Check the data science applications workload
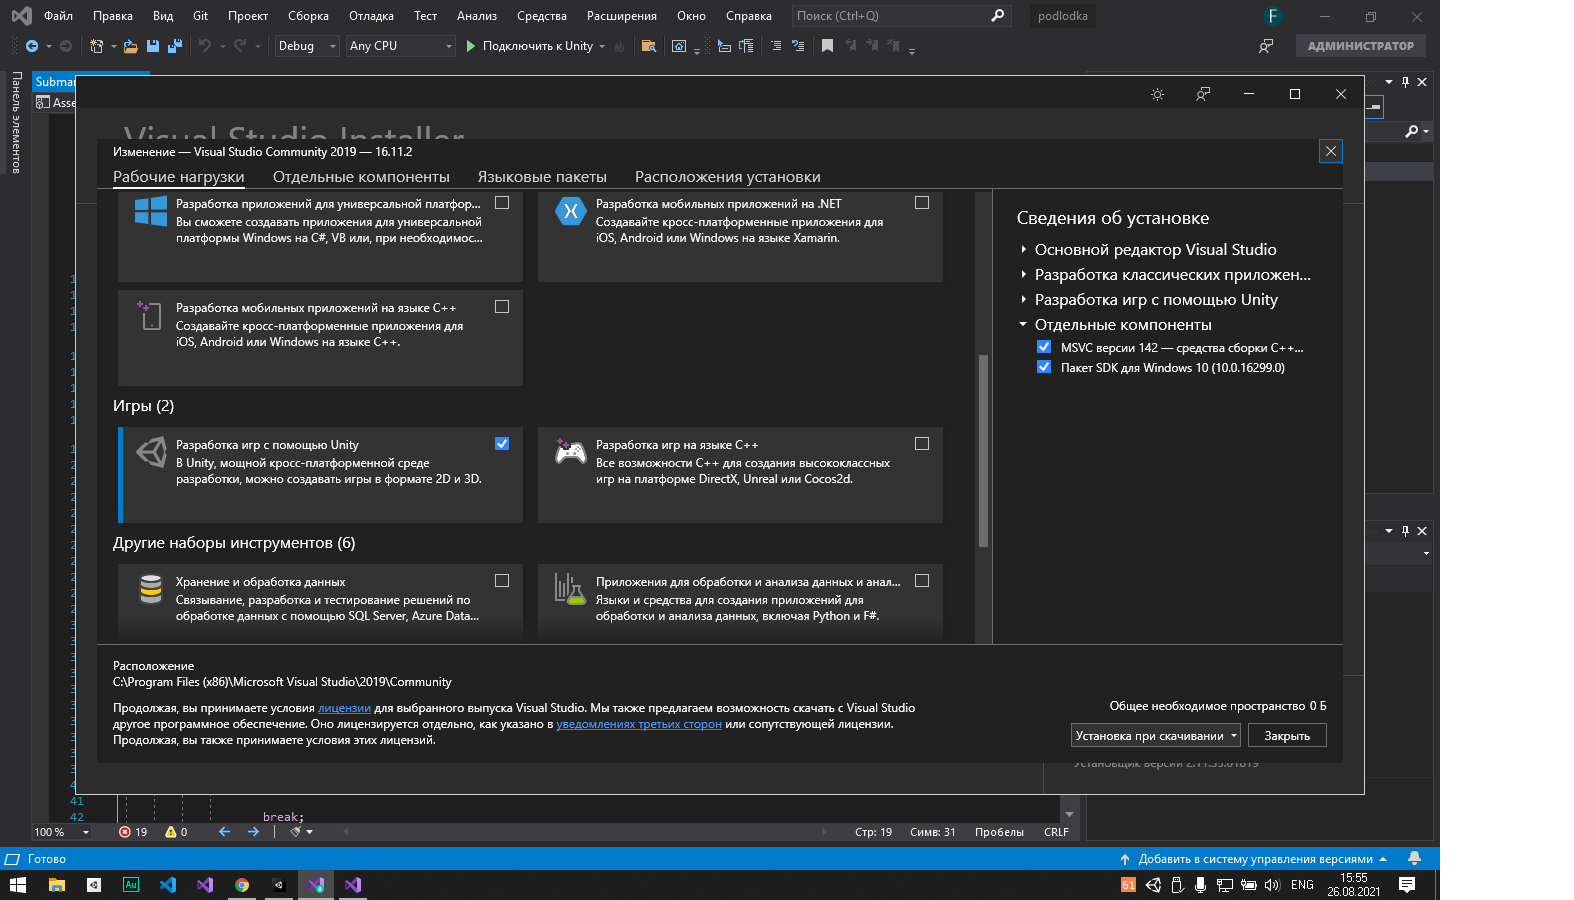Viewport: 1574px width, 900px height. pyautogui.click(x=922, y=581)
